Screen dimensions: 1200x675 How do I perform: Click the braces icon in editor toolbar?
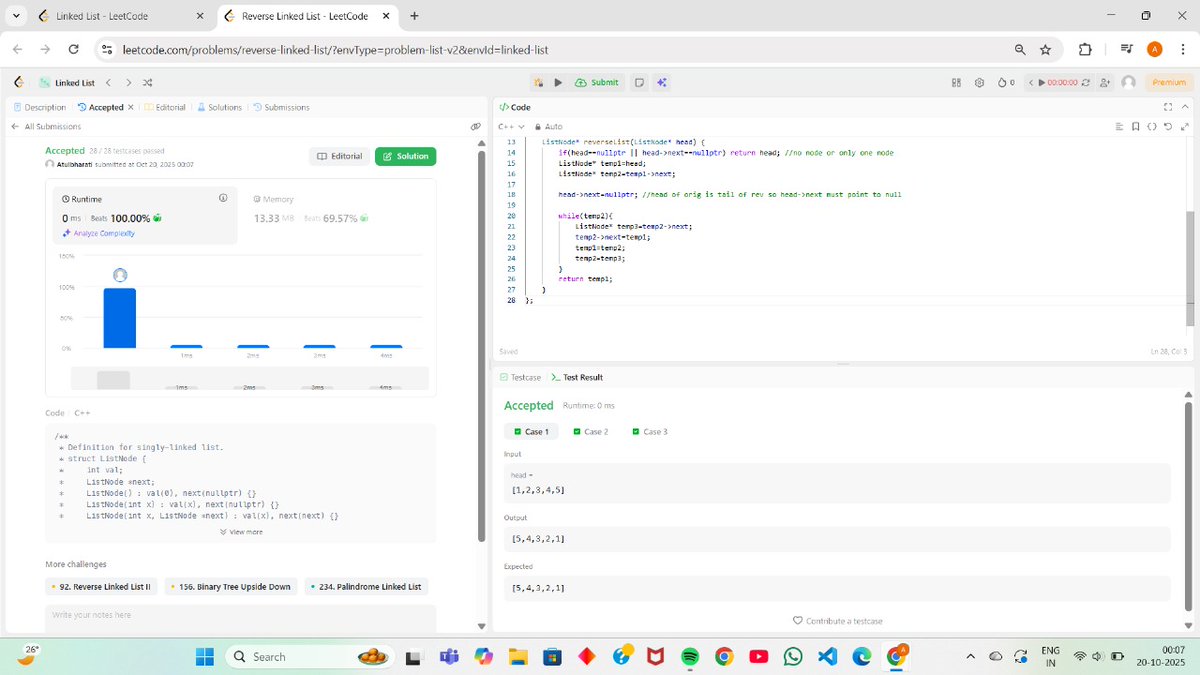pyautogui.click(x=1153, y=127)
